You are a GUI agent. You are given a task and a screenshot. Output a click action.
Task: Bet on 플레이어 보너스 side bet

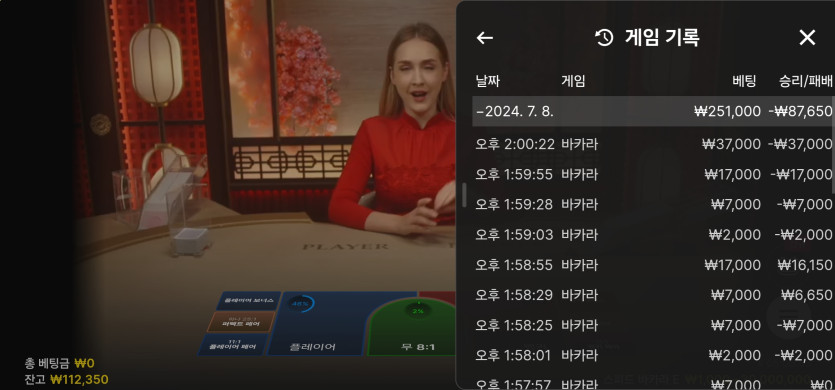click(249, 300)
